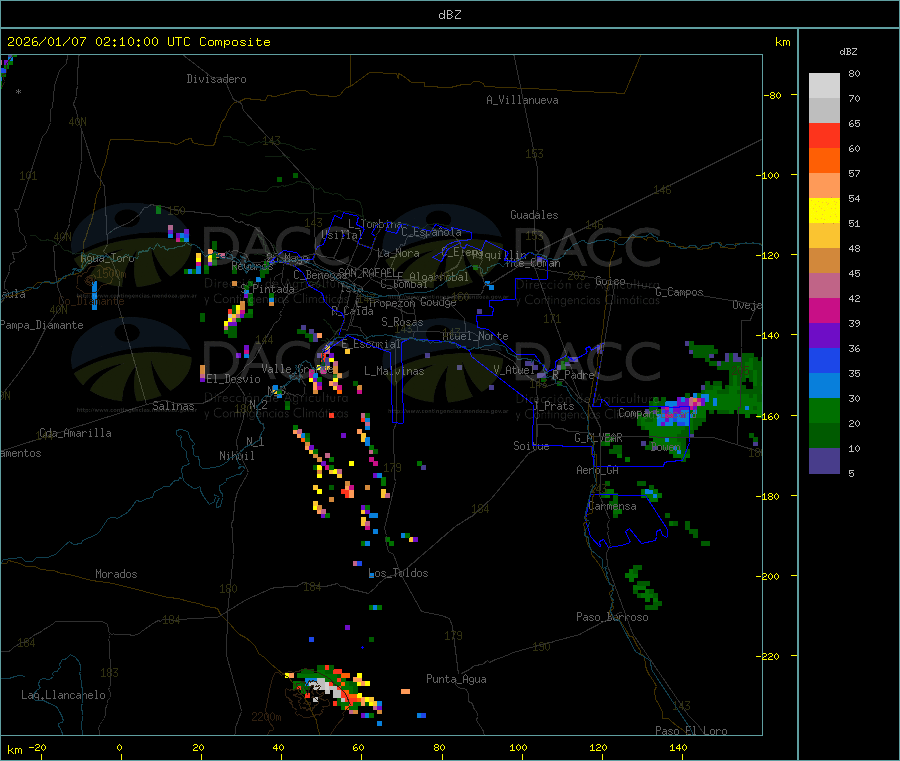Pick the magenta 39-42 dBZ legend swatch

[x=824, y=310]
